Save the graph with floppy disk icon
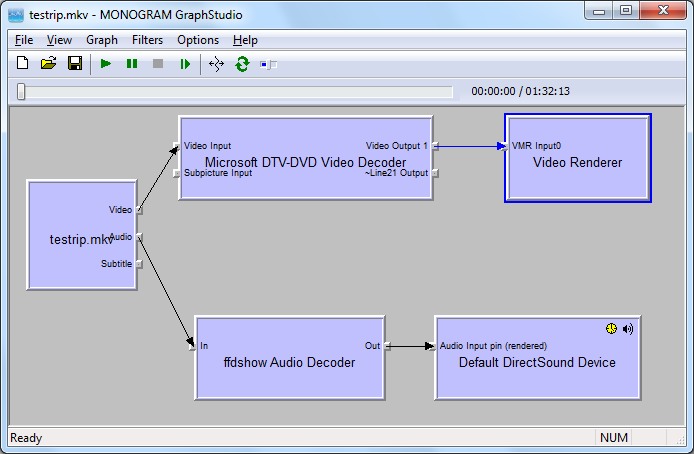 pos(74,64)
